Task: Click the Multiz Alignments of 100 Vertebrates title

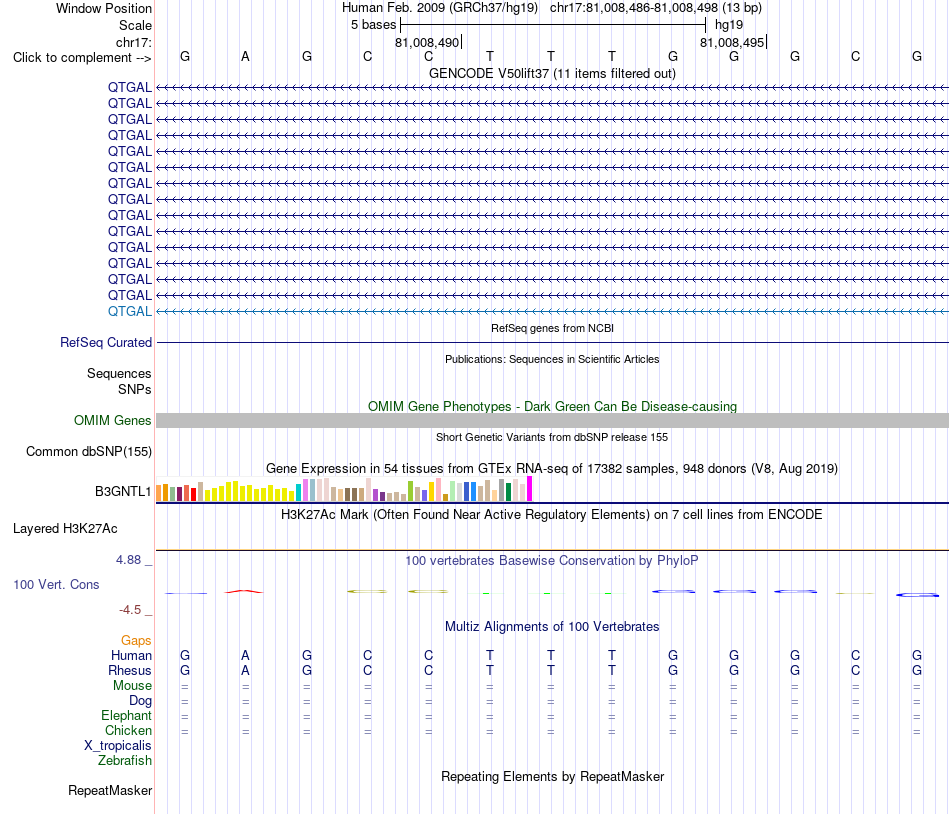Action: click(552, 626)
